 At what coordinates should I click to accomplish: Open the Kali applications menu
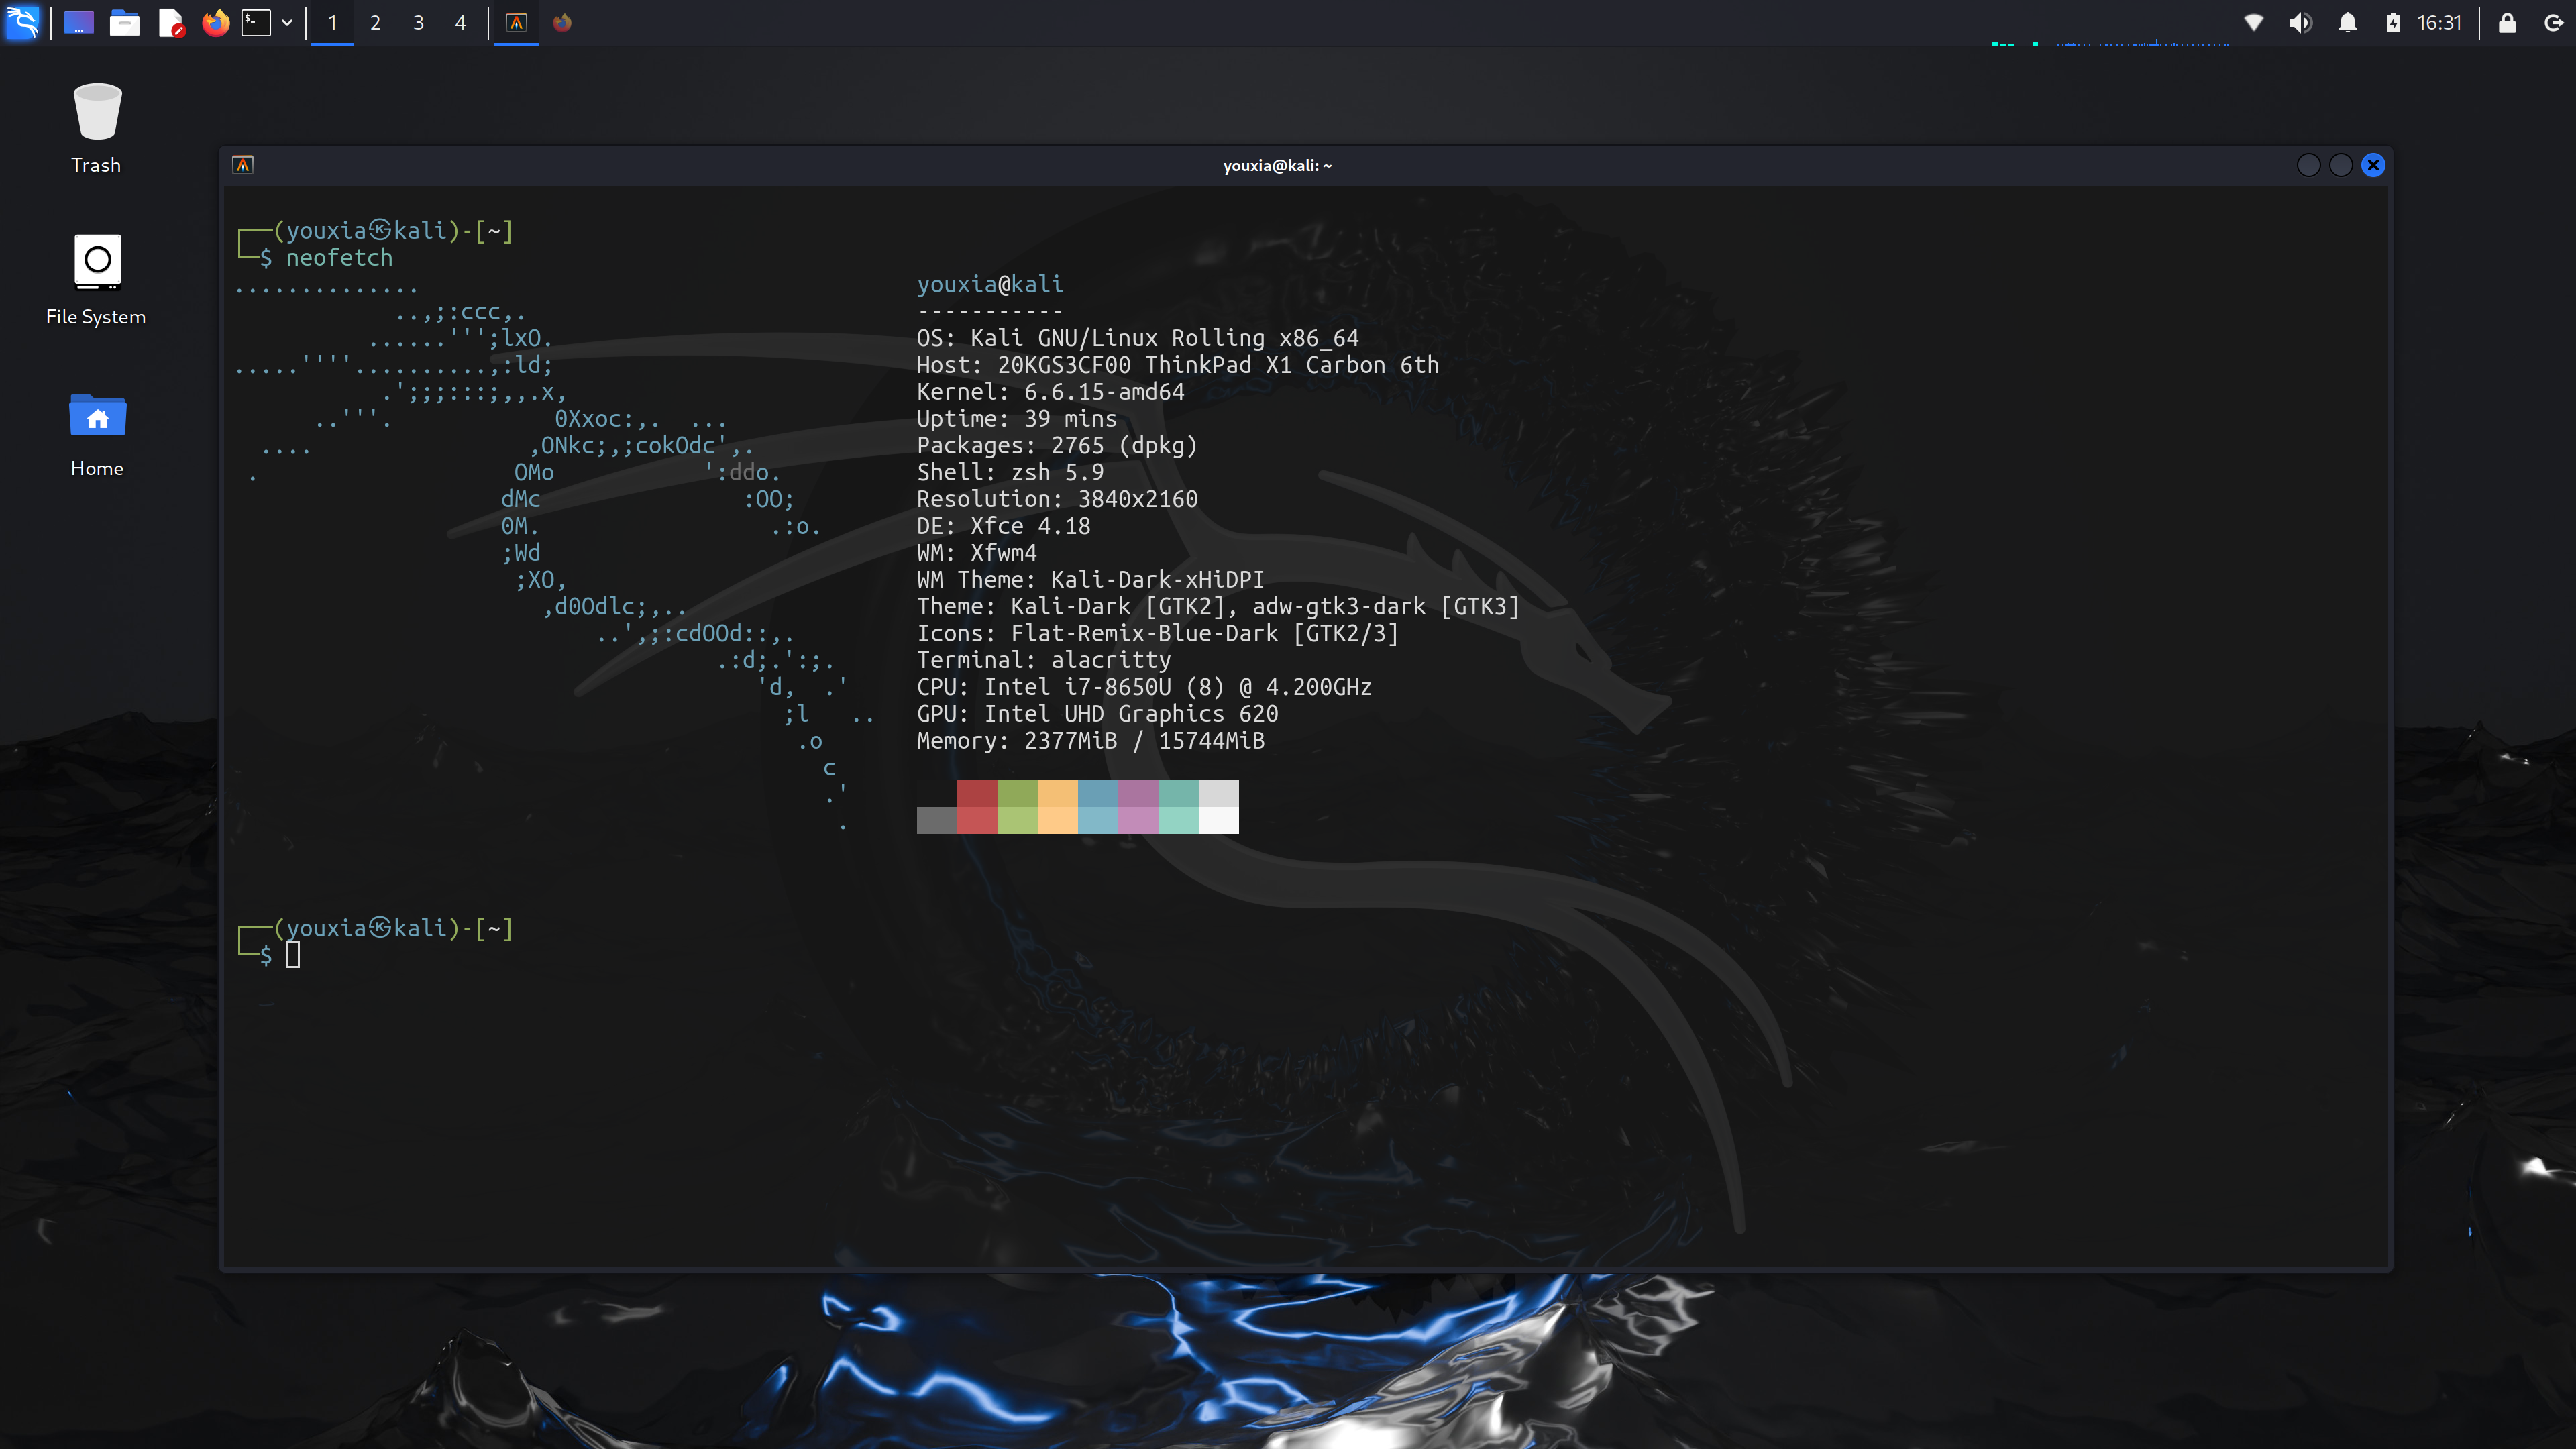[x=22, y=22]
